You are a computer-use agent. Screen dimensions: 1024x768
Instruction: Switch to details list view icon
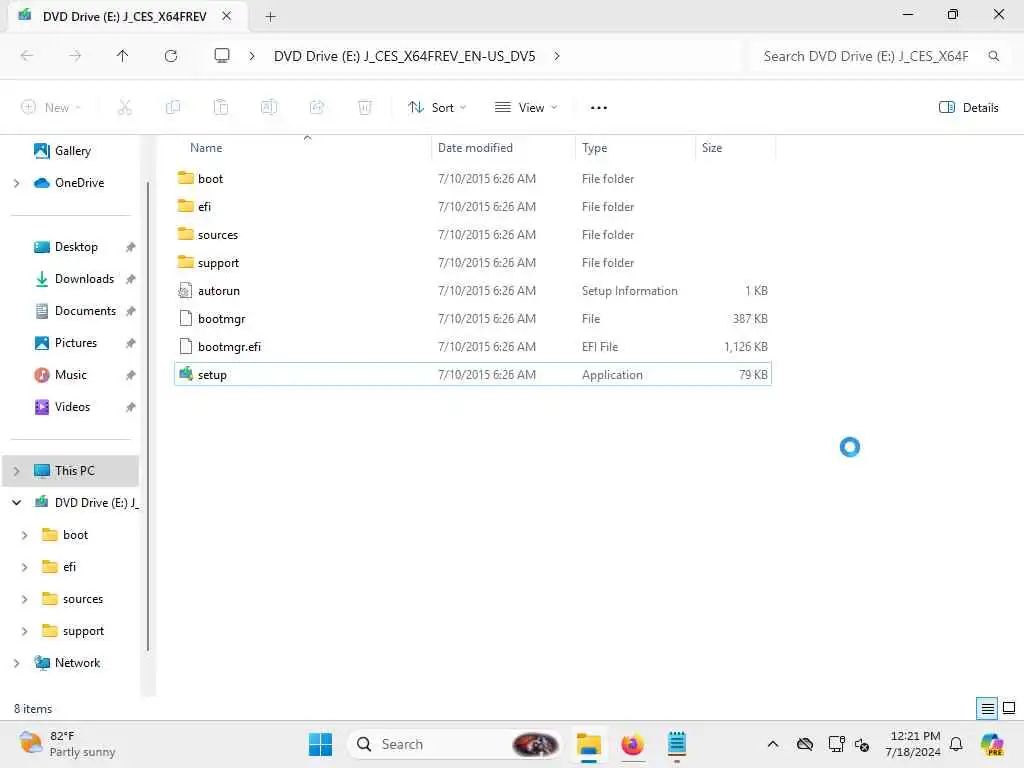pyautogui.click(x=987, y=708)
